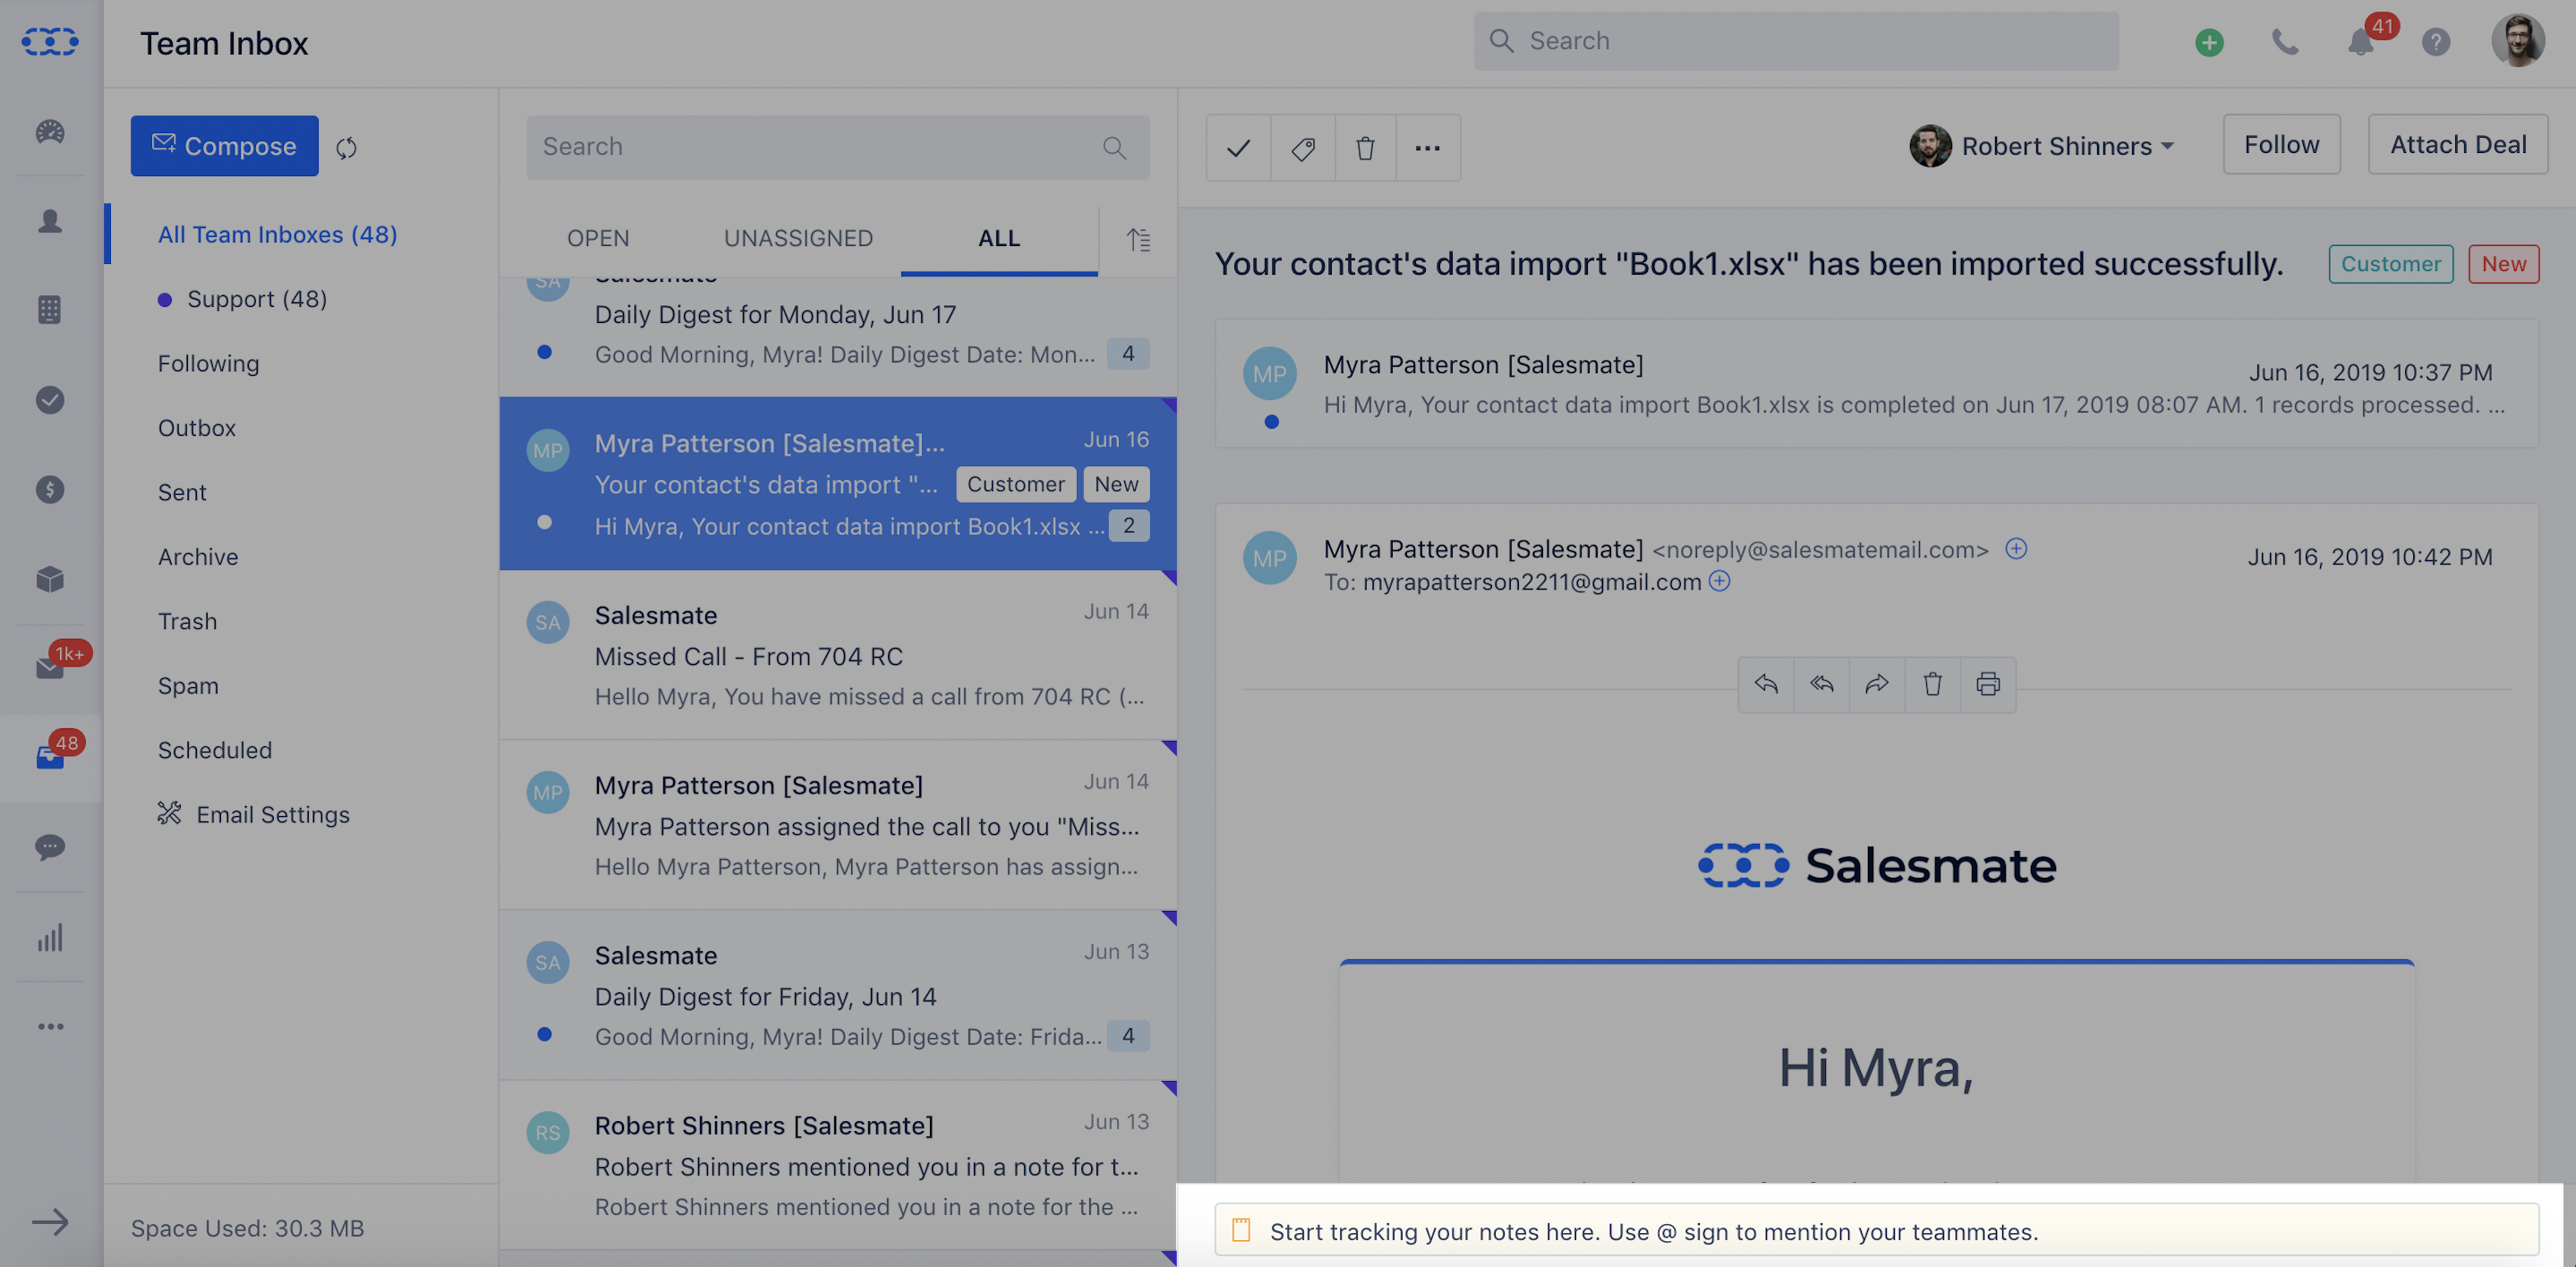Print the email with printer icon

click(1988, 684)
